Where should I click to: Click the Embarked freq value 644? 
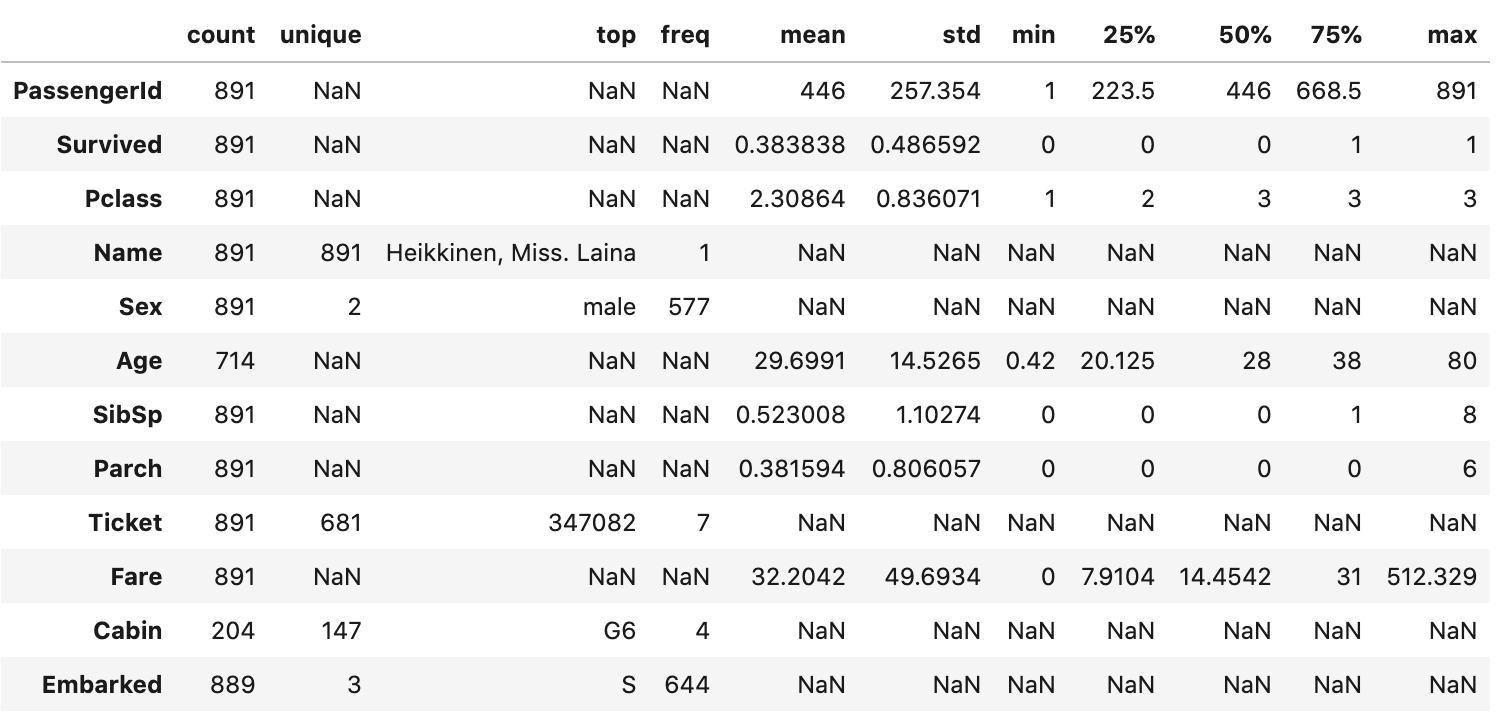688,685
